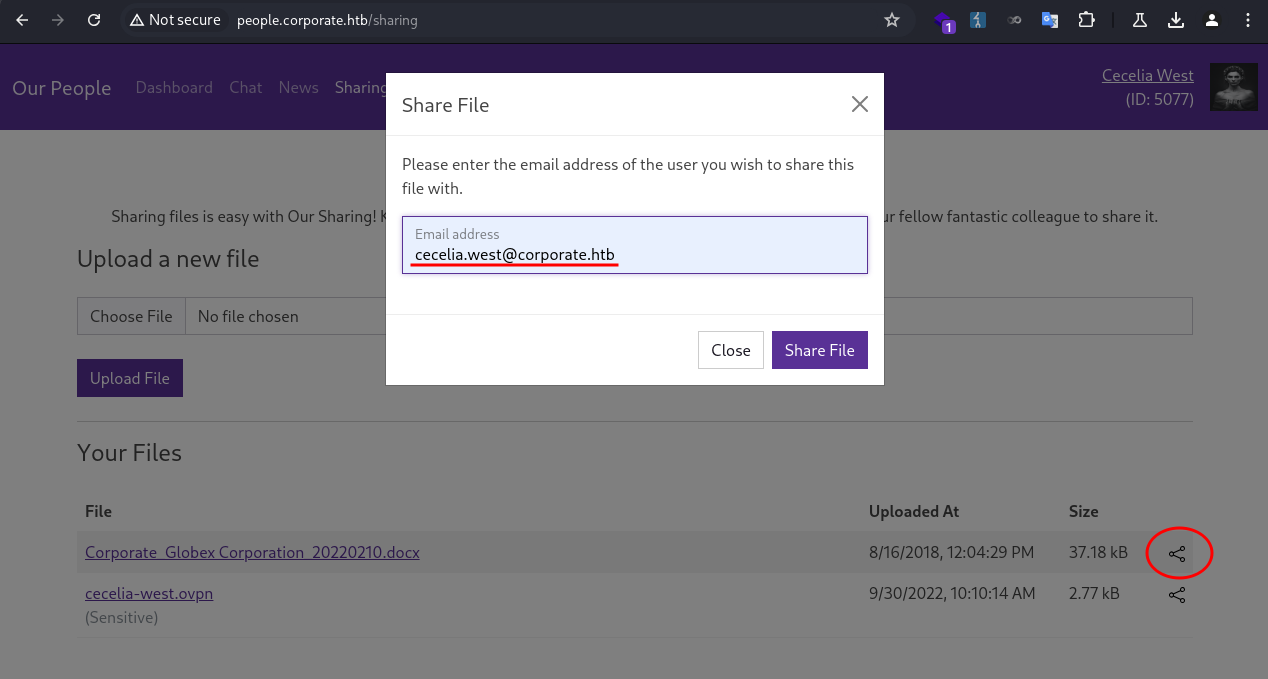Click the Close button in dialog
This screenshot has width=1268, height=679.
pyautogui.click(x=730, y=350)
